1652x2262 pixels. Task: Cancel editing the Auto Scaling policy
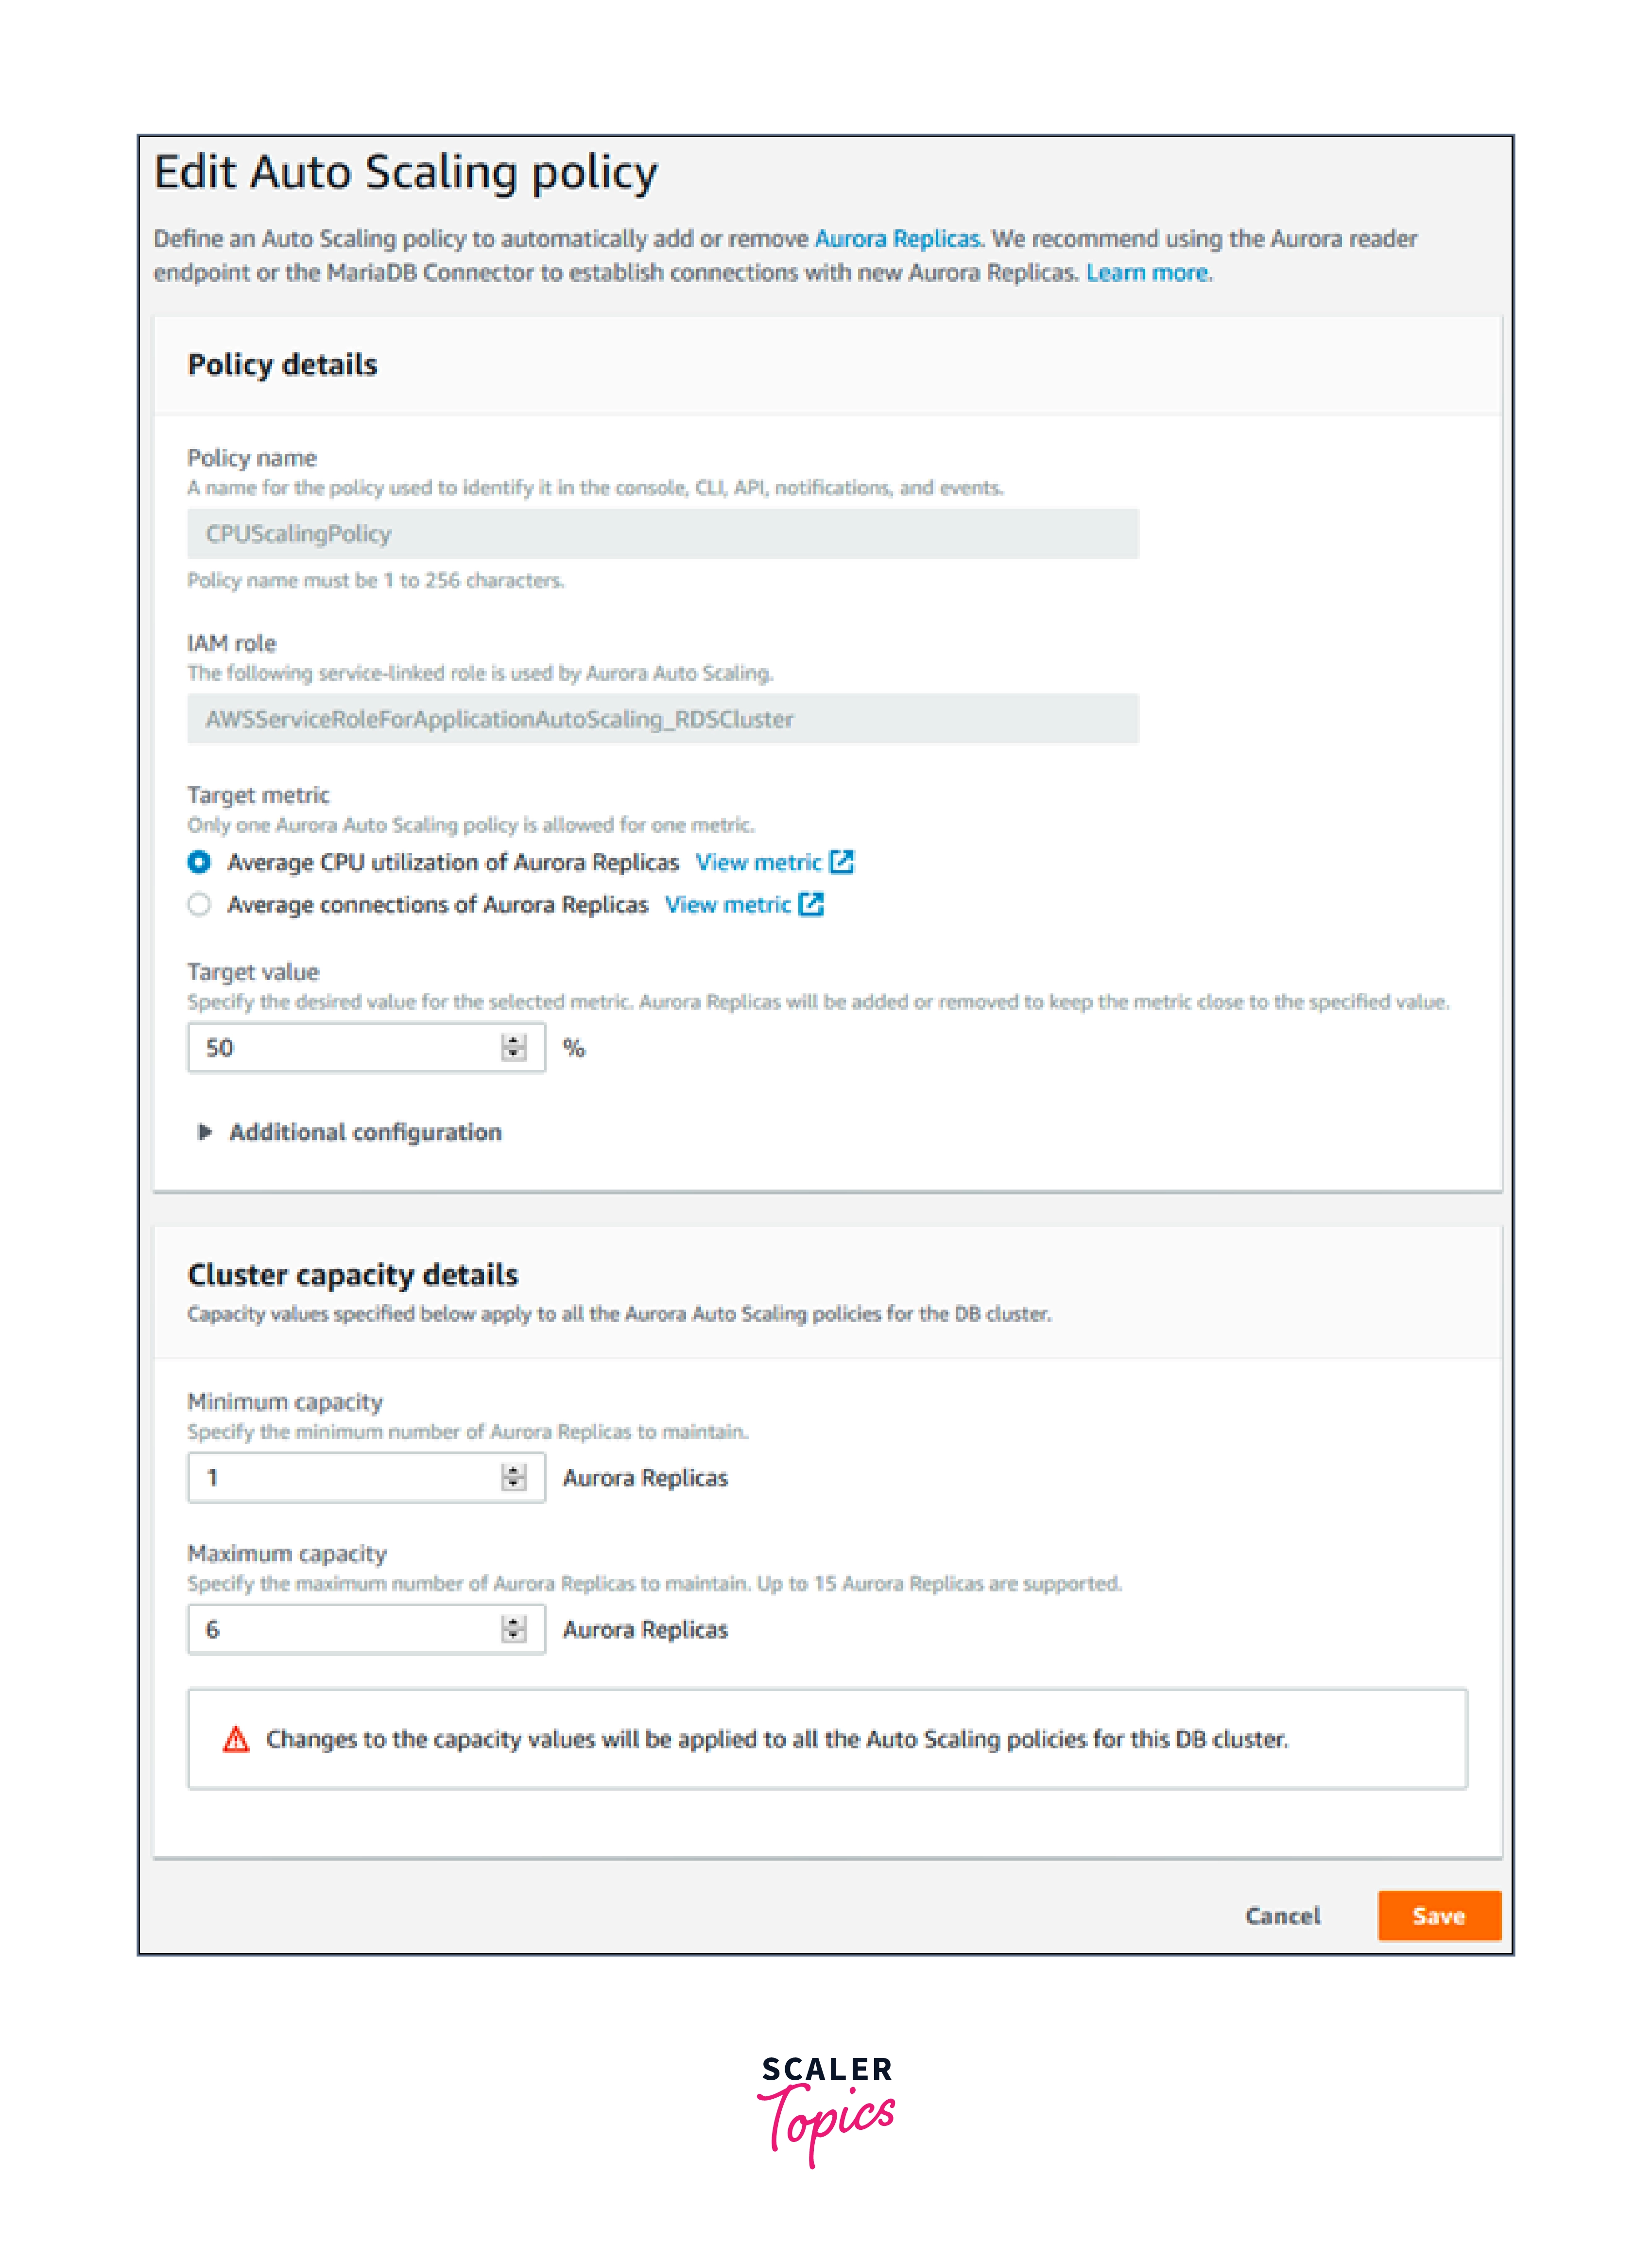coord(1282,1915)
